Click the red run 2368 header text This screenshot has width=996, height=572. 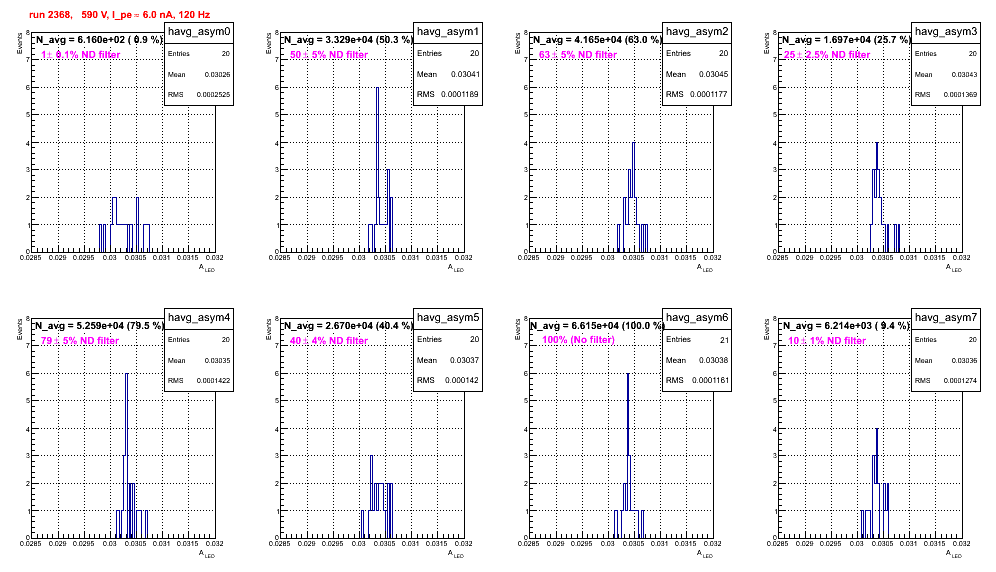119,15
